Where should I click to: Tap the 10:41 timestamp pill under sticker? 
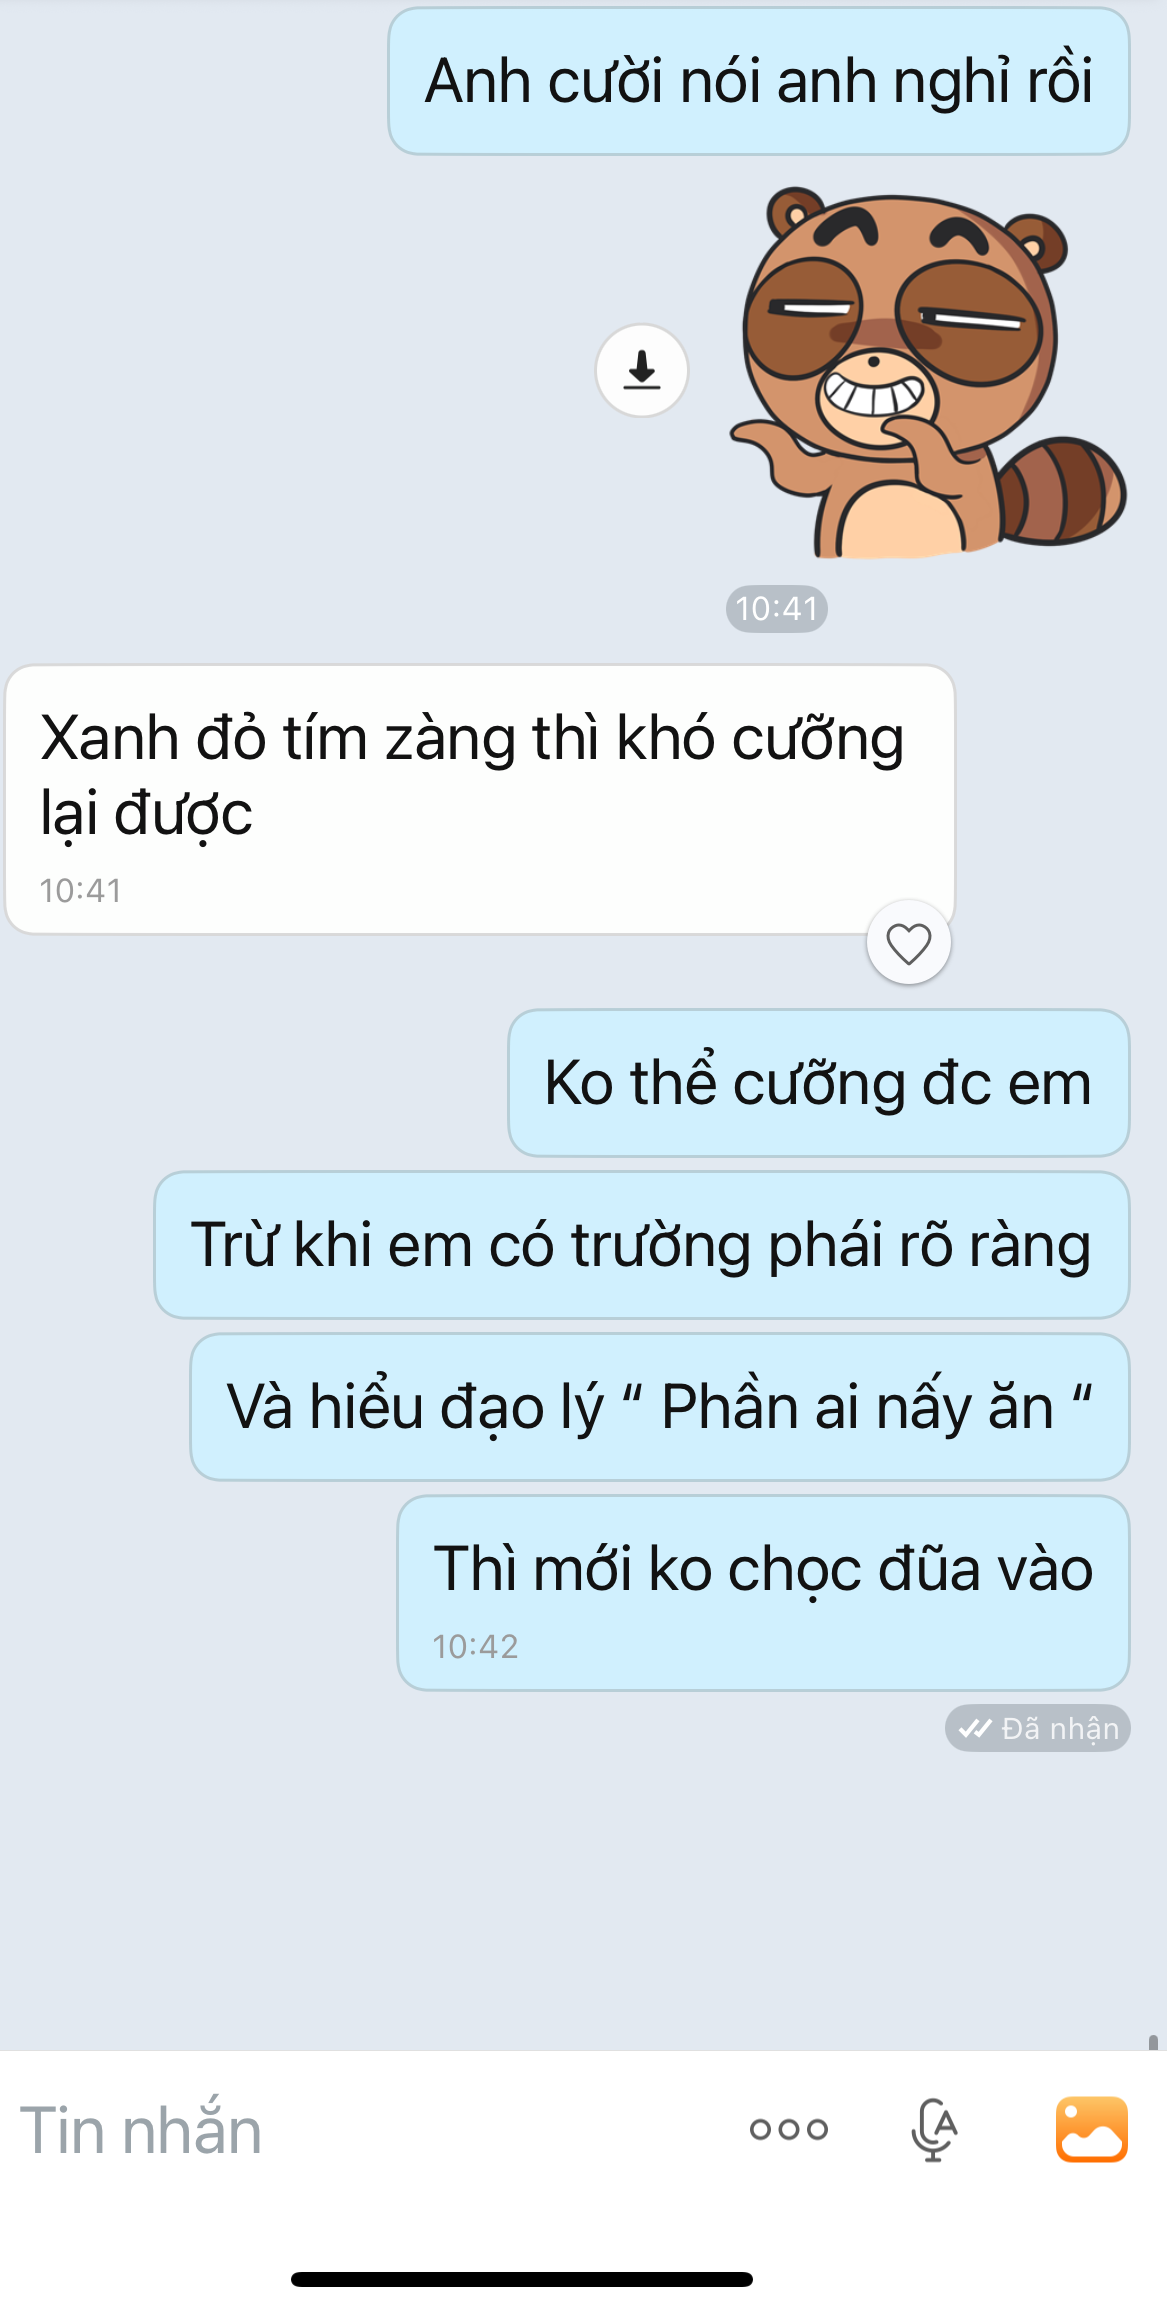pos(777,609)
